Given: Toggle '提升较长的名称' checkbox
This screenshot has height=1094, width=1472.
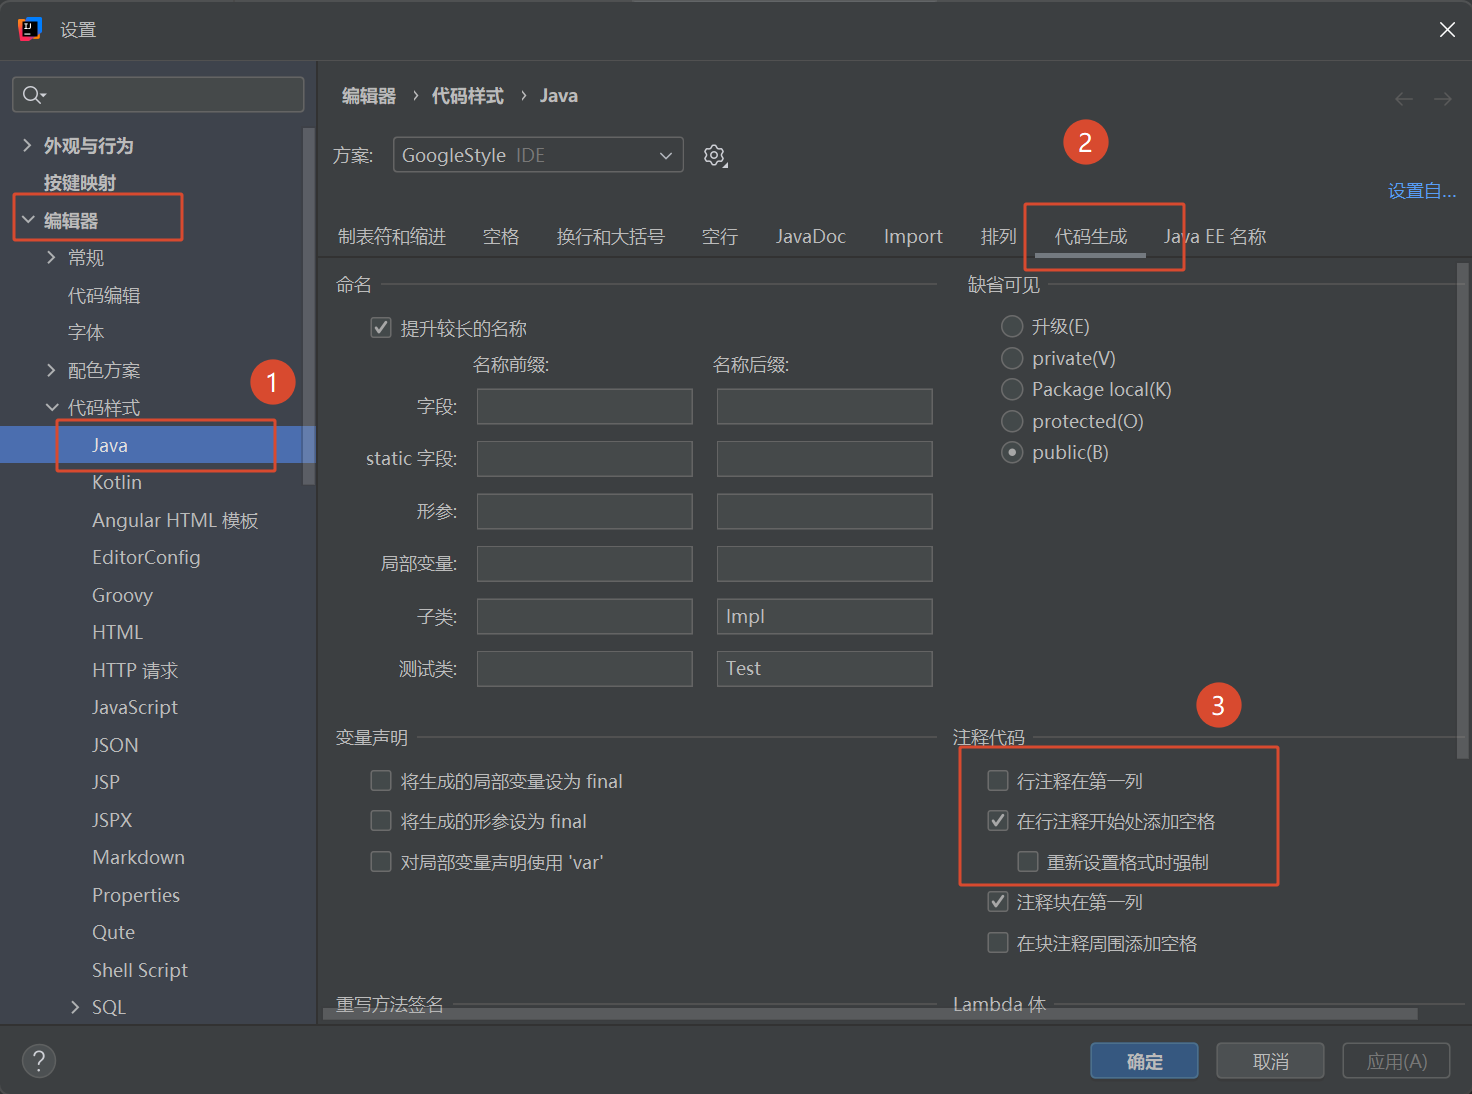Looking at the screenshot, I should [381, 328].
